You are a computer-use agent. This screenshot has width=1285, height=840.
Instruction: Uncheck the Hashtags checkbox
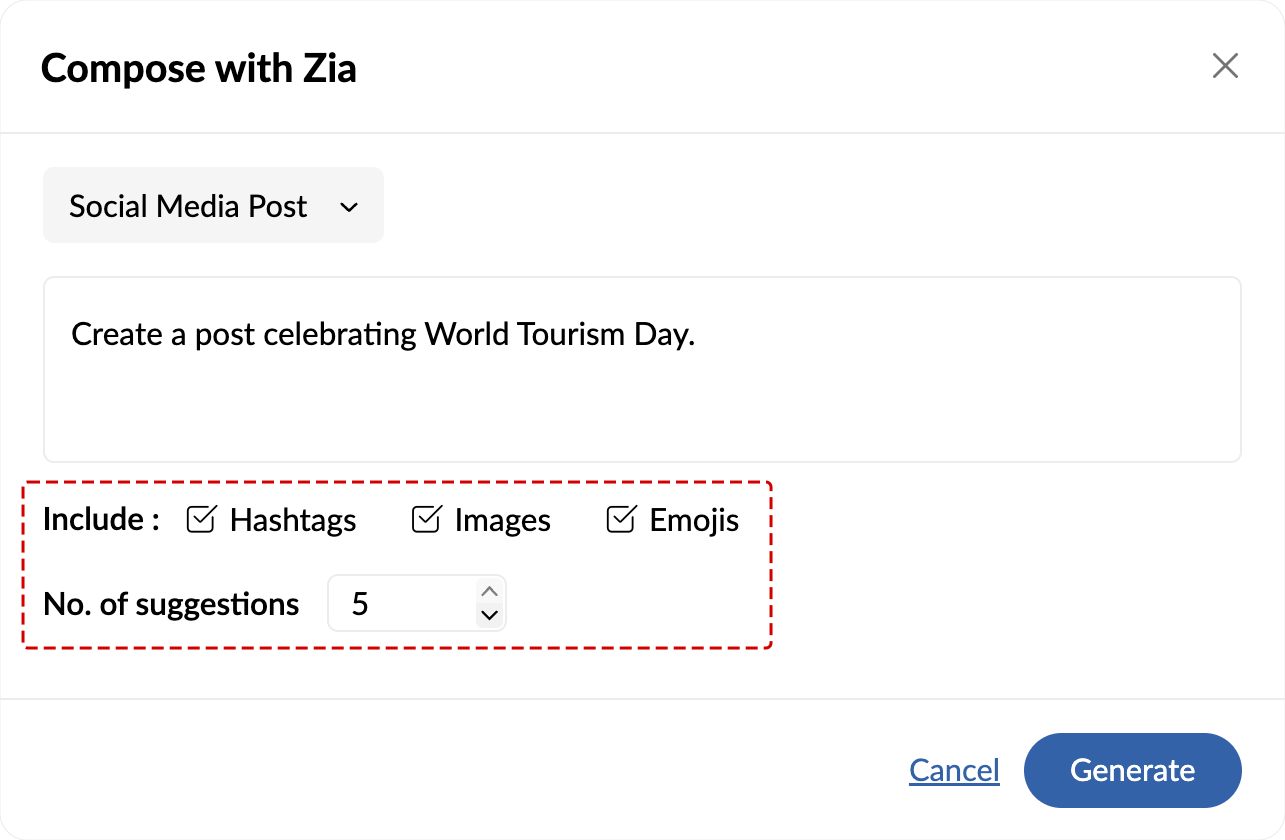pos(202,520)
